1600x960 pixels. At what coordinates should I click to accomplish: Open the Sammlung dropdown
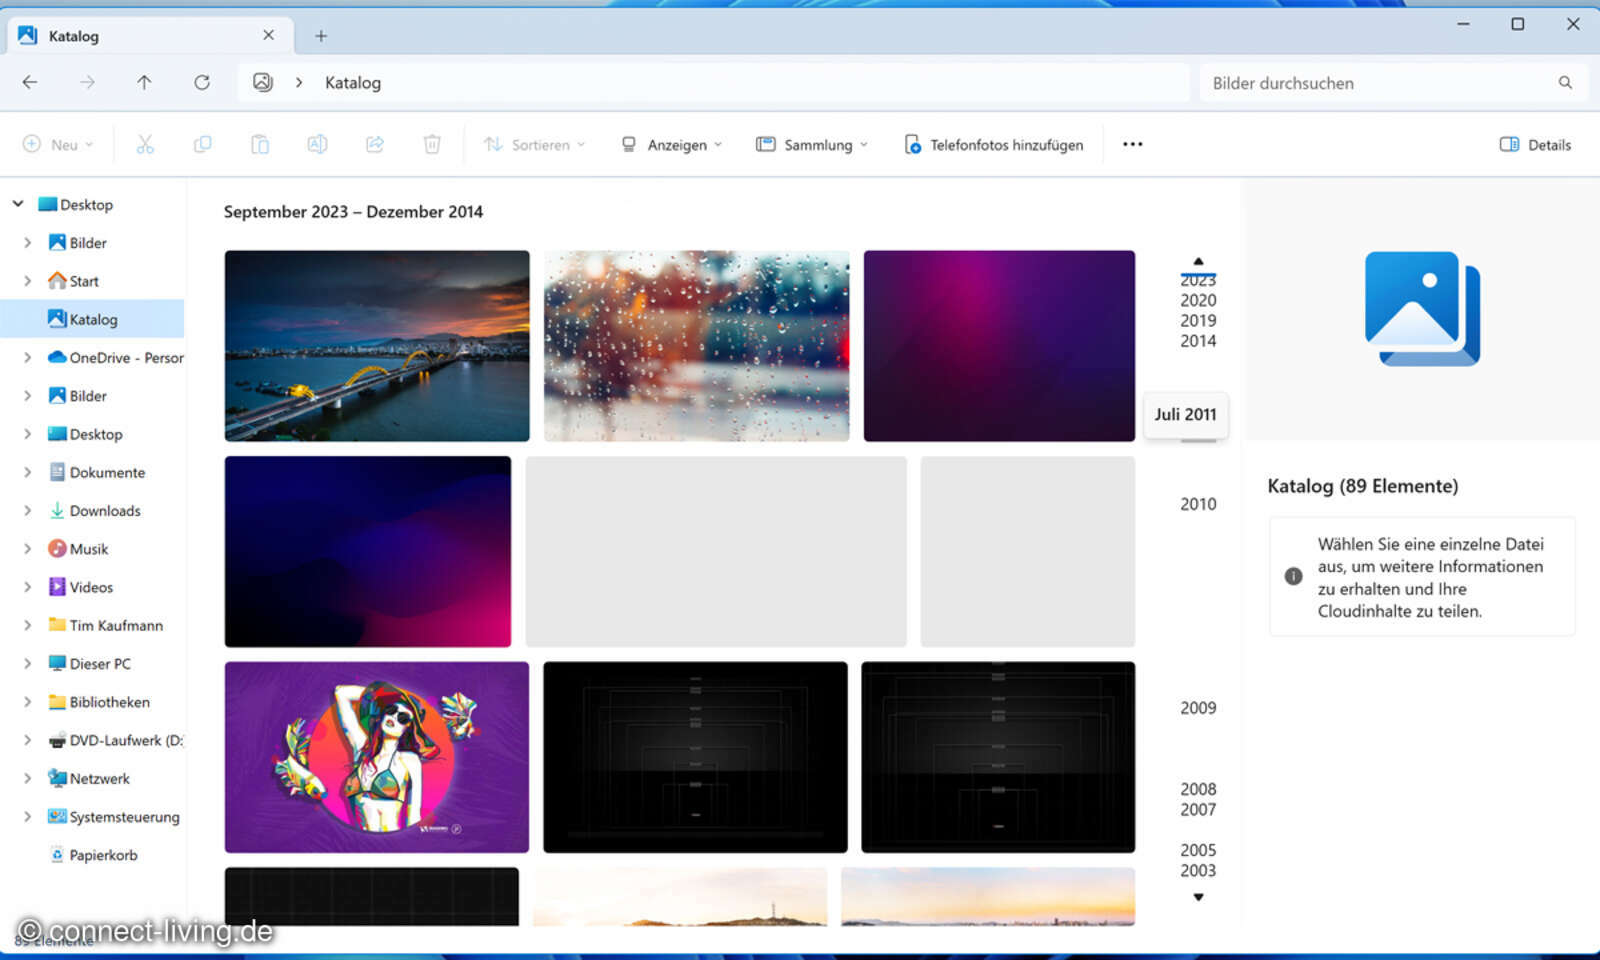[x=811, y=144]
